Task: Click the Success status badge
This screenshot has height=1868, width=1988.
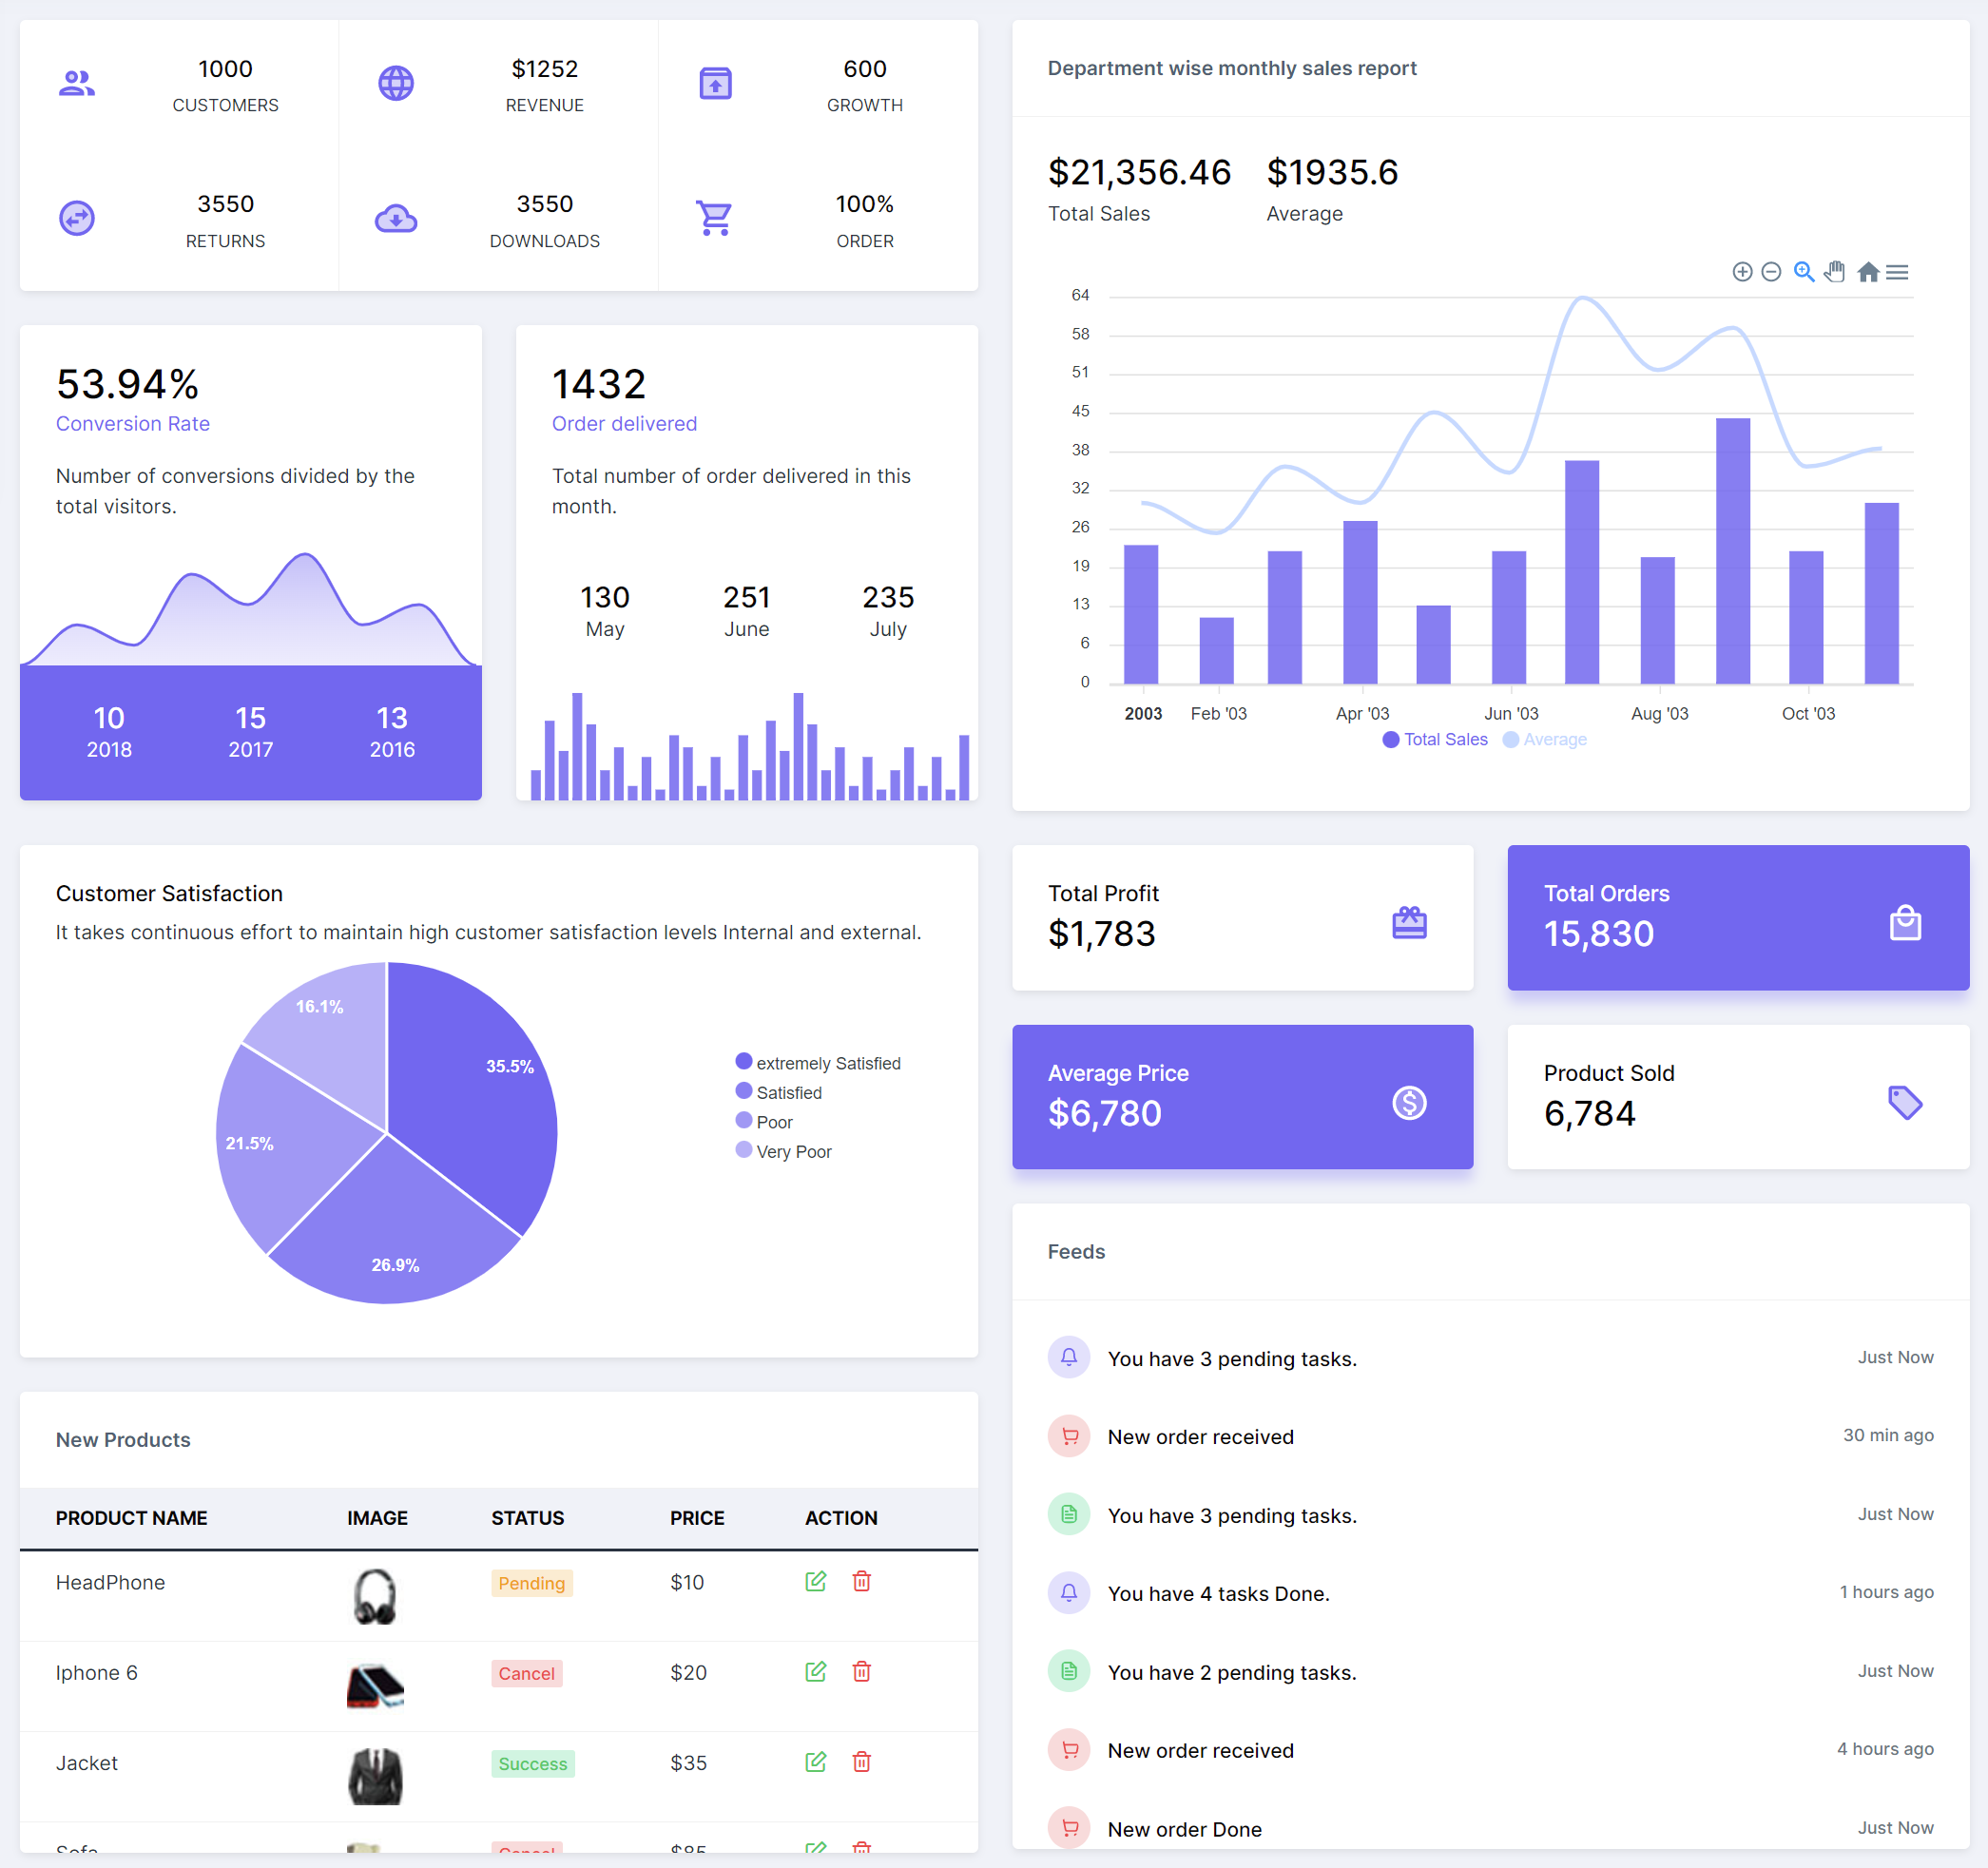Action: [x=532, y=1763]
